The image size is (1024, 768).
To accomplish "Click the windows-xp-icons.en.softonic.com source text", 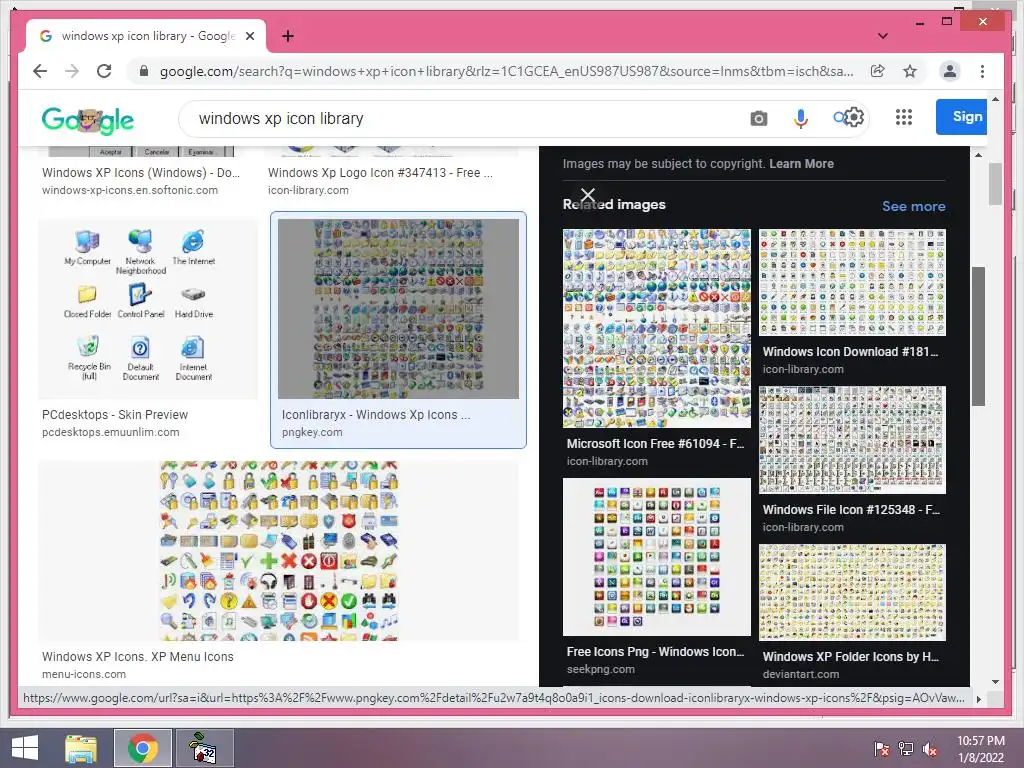I will click(x=130, y=190).
